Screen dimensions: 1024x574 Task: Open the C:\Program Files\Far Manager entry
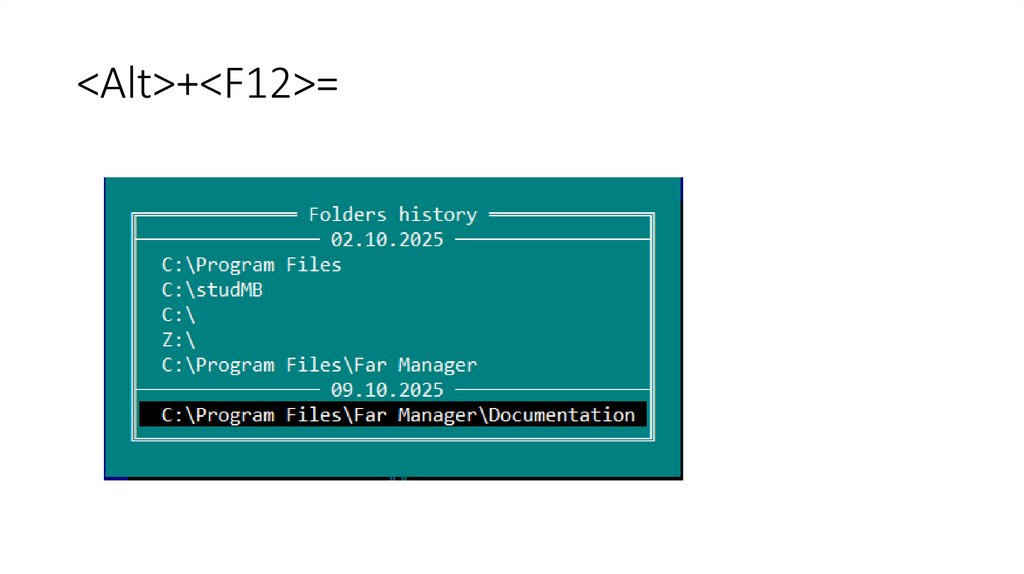coord(319,365)
